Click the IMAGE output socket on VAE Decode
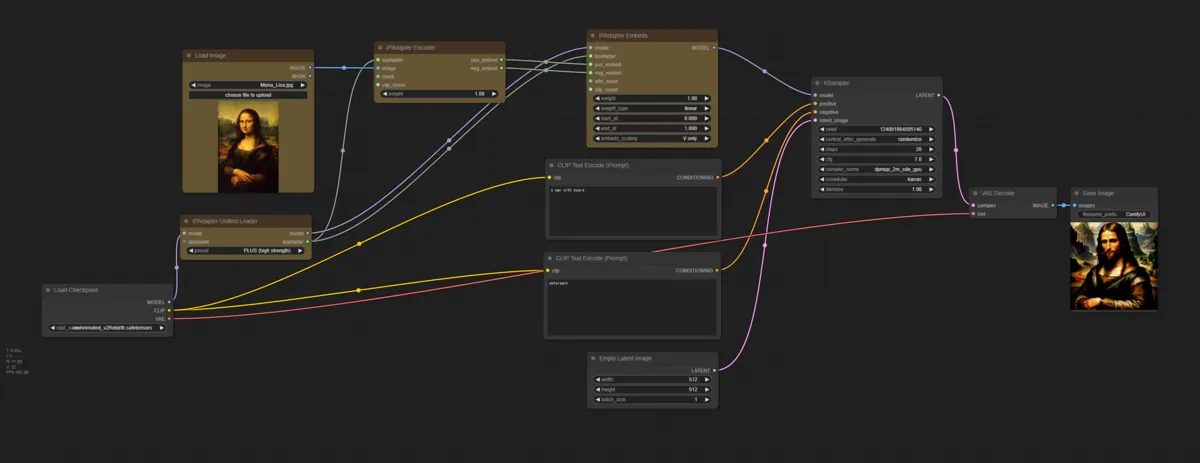The height and width of the screenshot is (463, 1200). [x=1052, y=205]
